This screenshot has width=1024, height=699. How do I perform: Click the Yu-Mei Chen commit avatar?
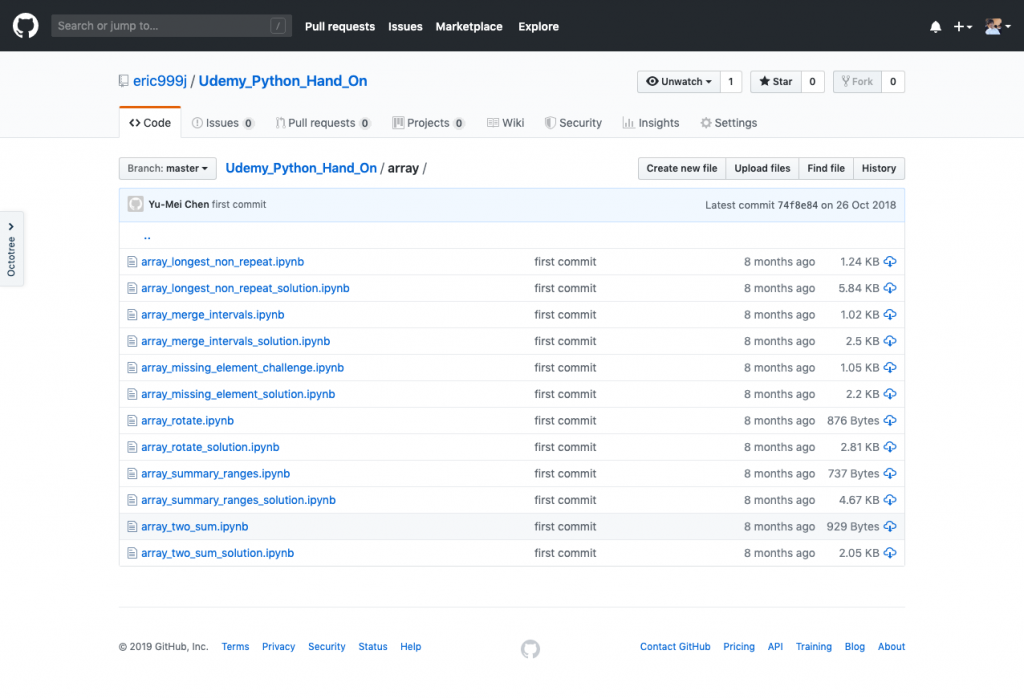point(135,204)
